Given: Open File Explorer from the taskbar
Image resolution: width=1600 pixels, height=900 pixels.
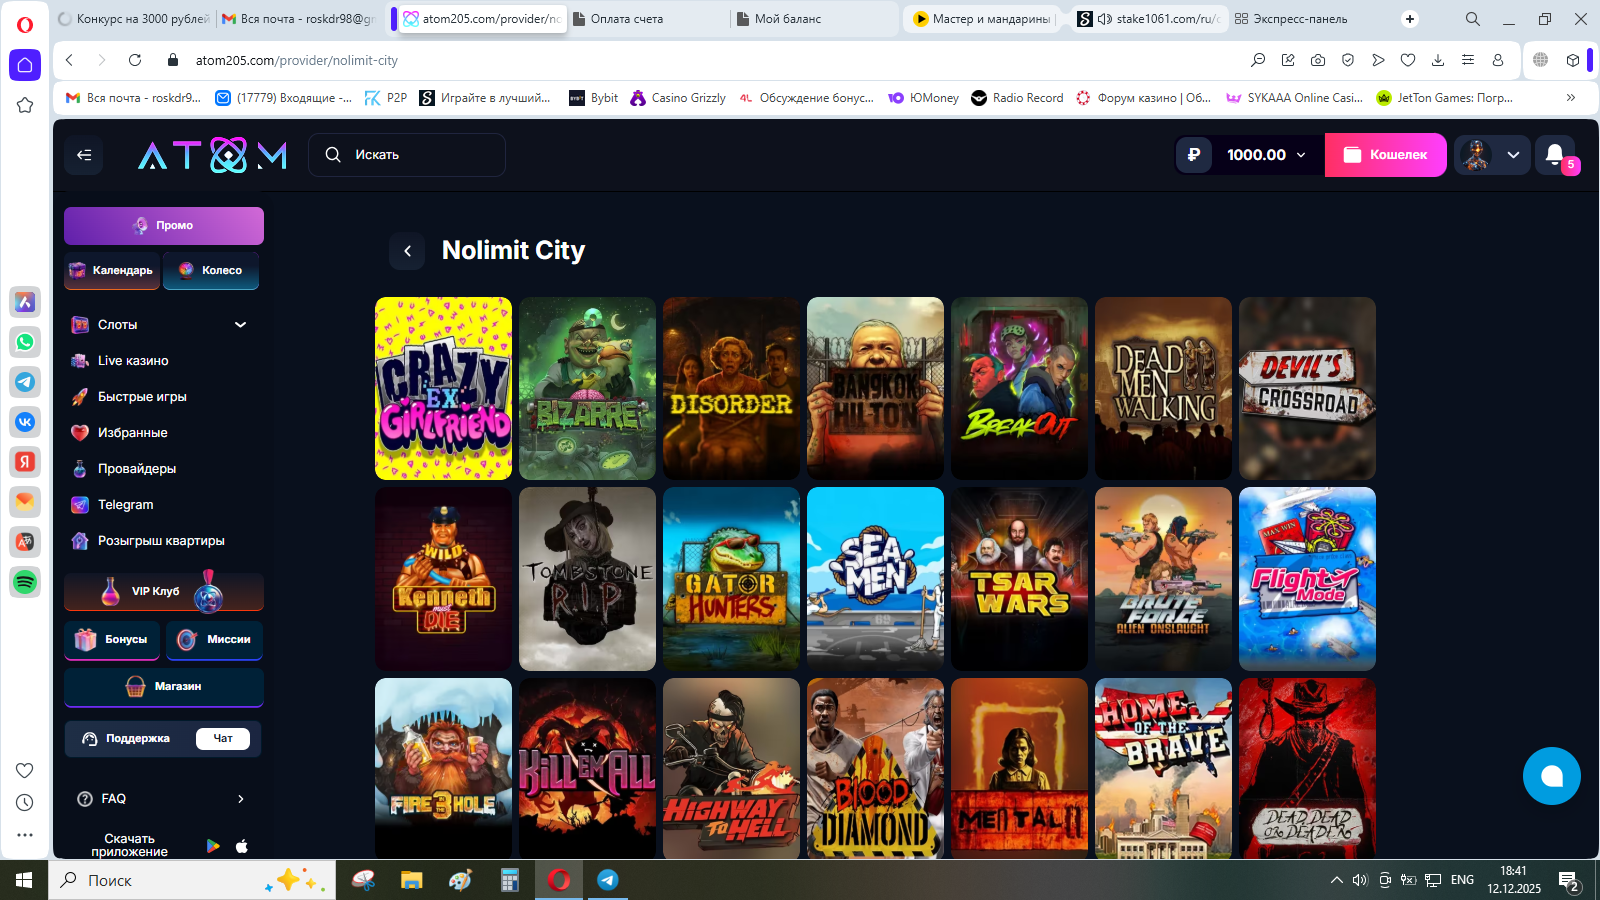Looking at the screenshot, I should click(x=411, y=880).
